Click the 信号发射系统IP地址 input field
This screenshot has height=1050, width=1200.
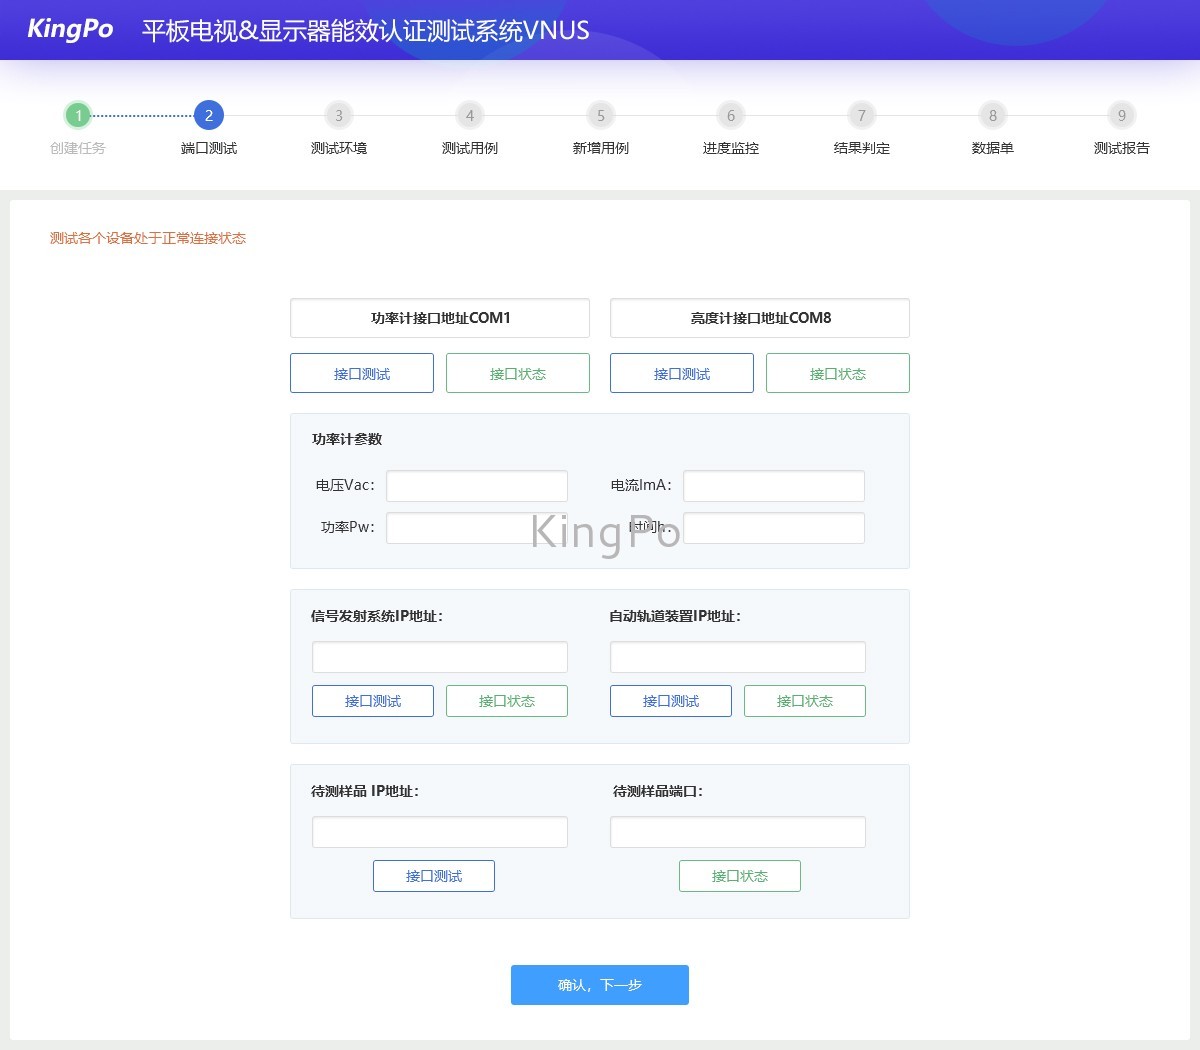coord(440,657)
